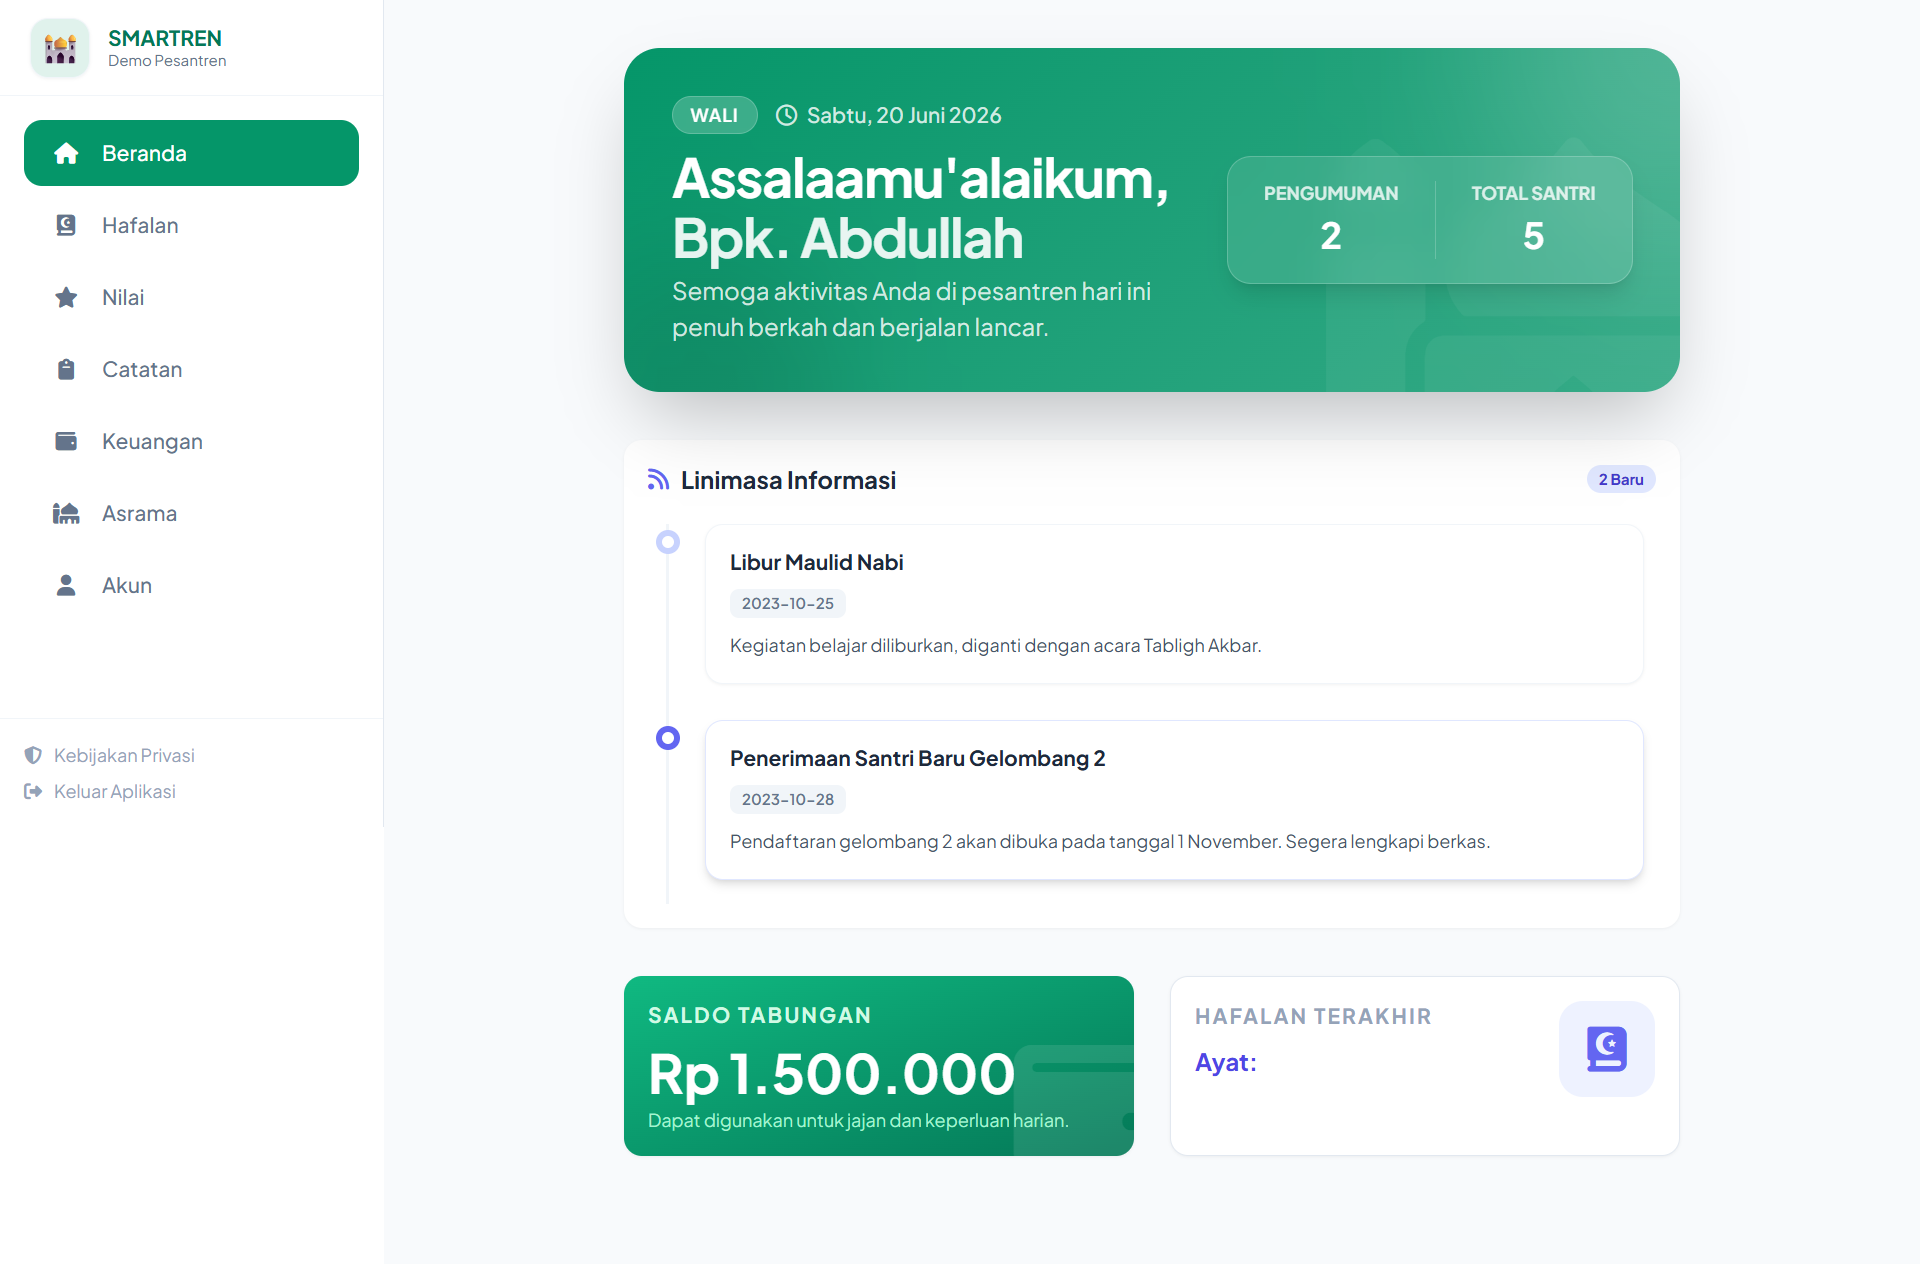Select the Penerimaan Santri Baru timeline marker

(x=668, y=738)
